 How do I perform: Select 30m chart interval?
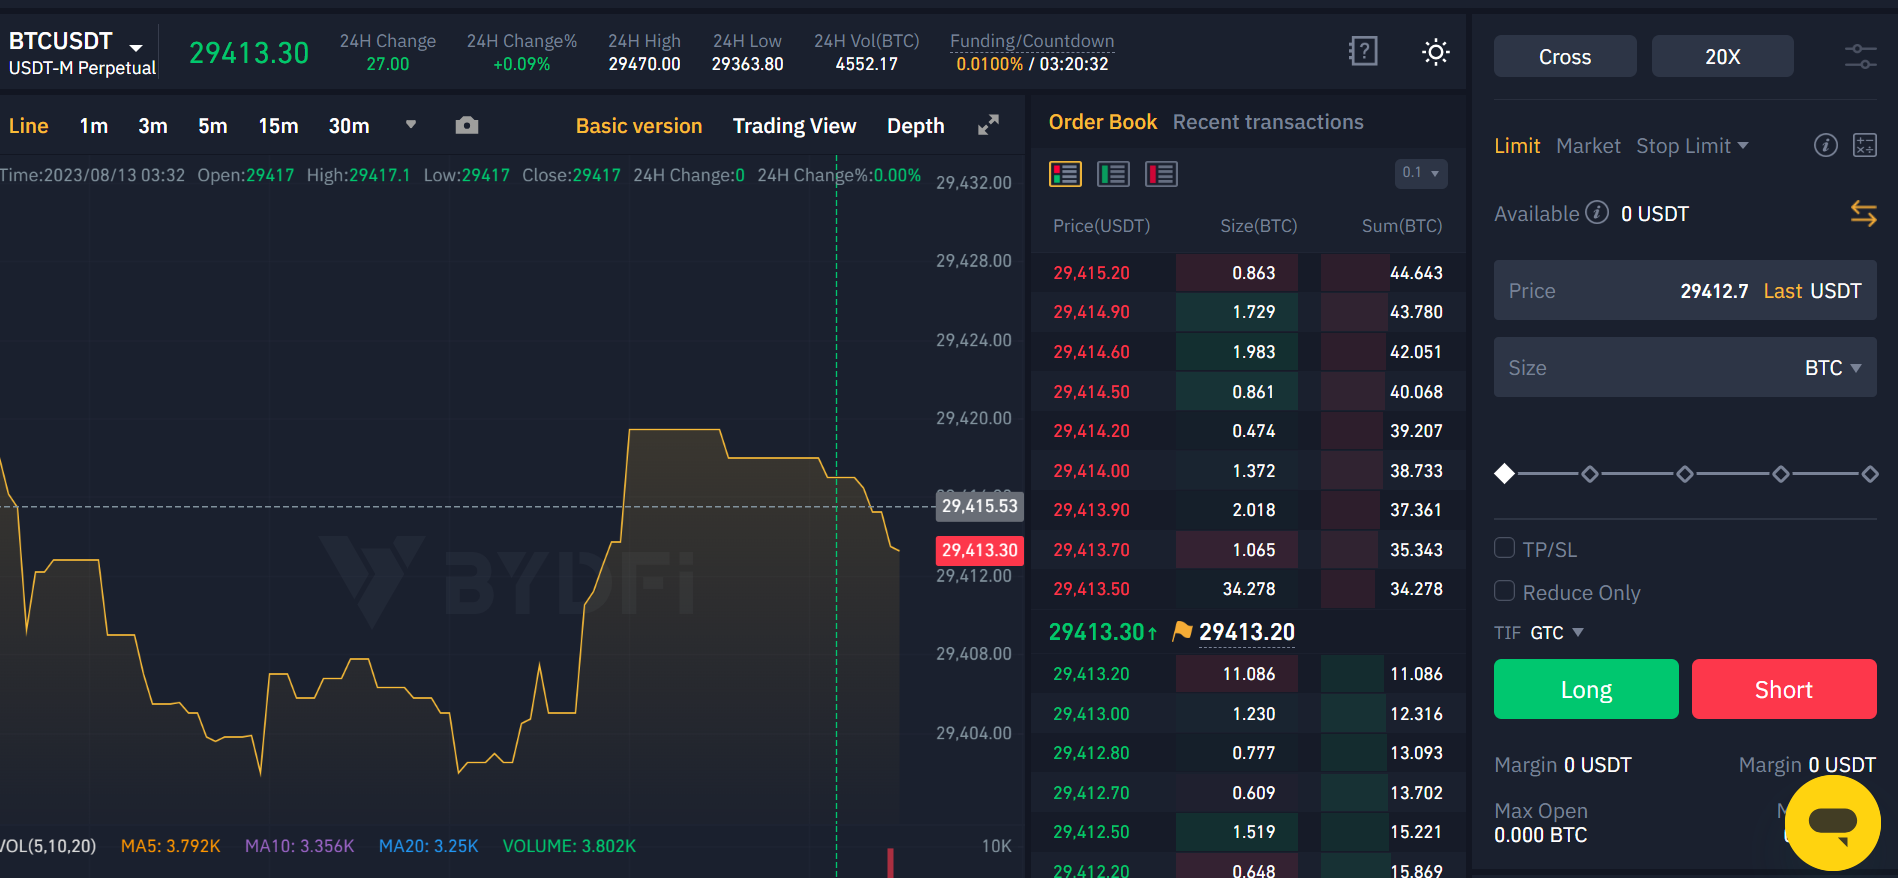(349, 126)
